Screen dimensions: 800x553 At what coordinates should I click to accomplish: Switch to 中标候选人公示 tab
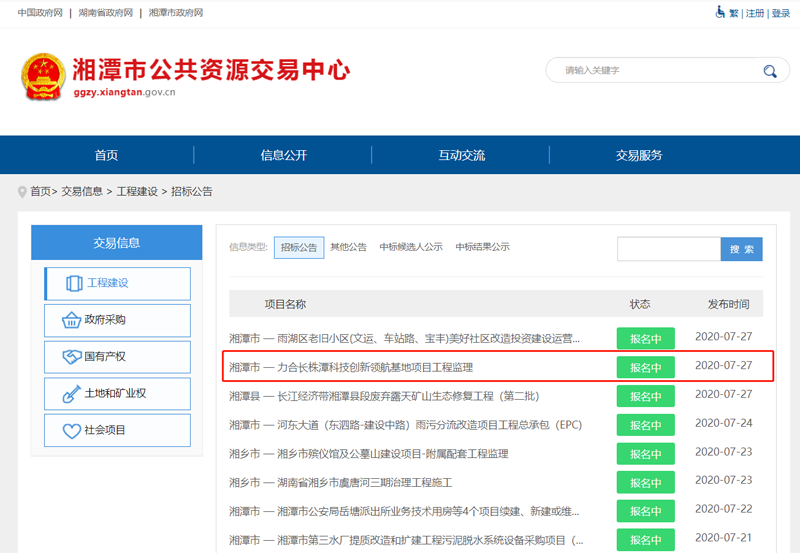(x=410, y=247)
